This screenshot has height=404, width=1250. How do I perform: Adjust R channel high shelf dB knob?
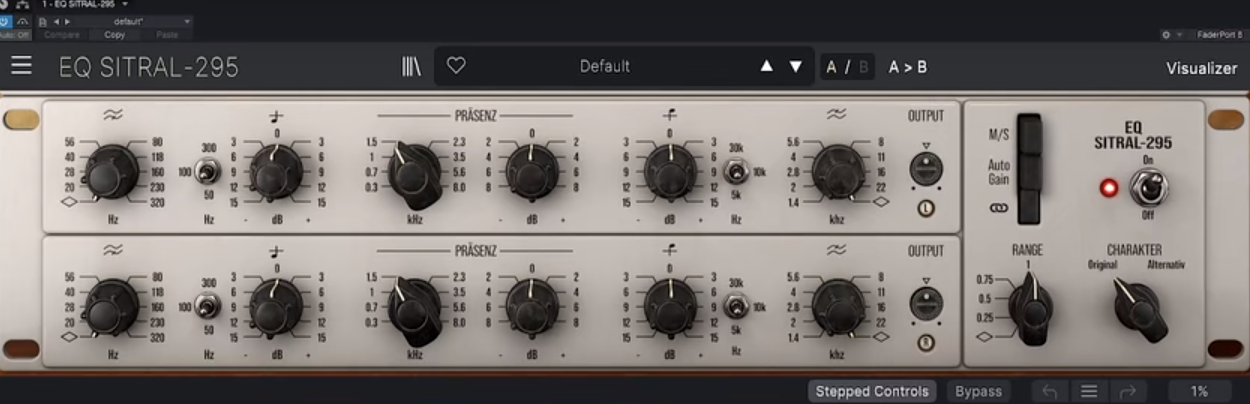pos(670,305)
